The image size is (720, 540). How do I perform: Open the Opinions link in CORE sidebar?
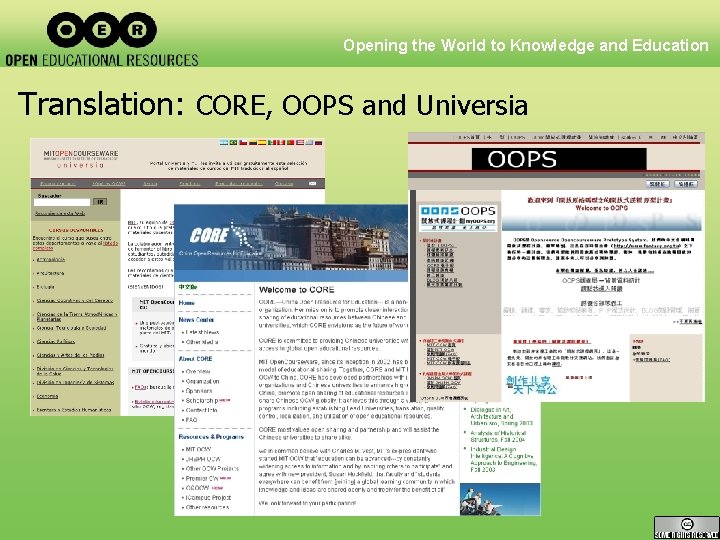(199, 391)
